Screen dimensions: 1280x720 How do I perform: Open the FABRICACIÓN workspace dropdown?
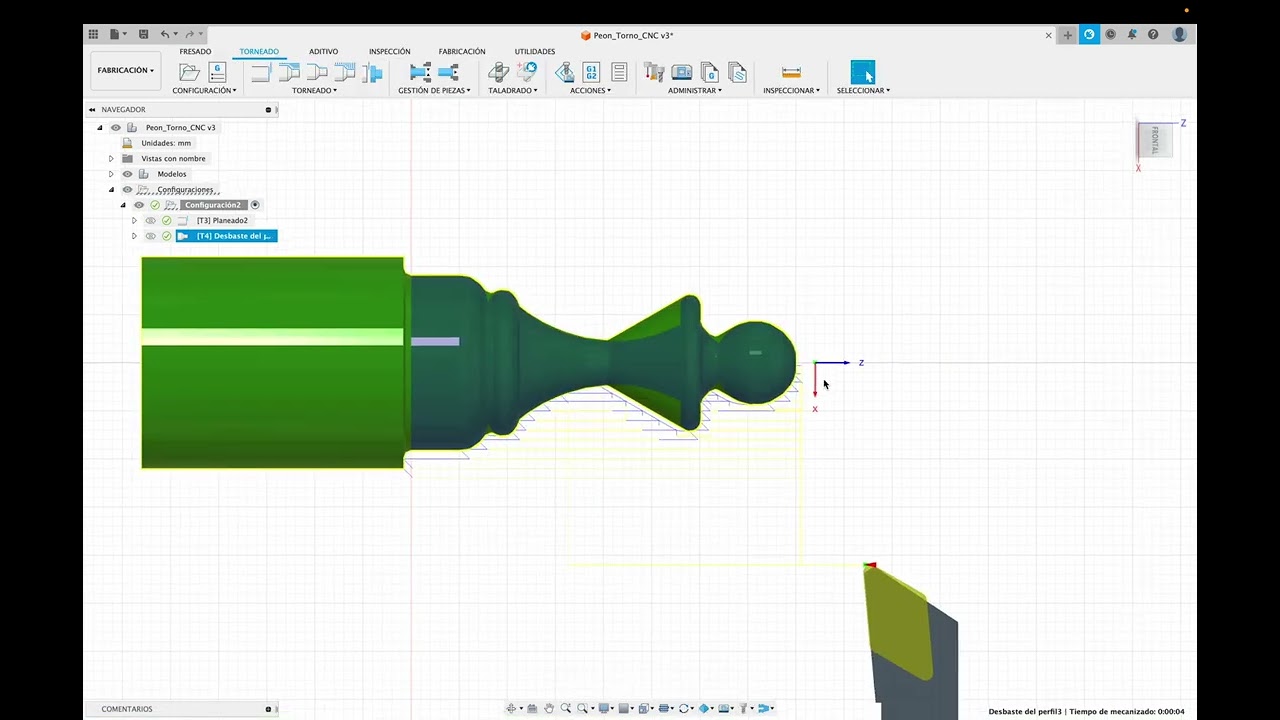coord(126,70)
